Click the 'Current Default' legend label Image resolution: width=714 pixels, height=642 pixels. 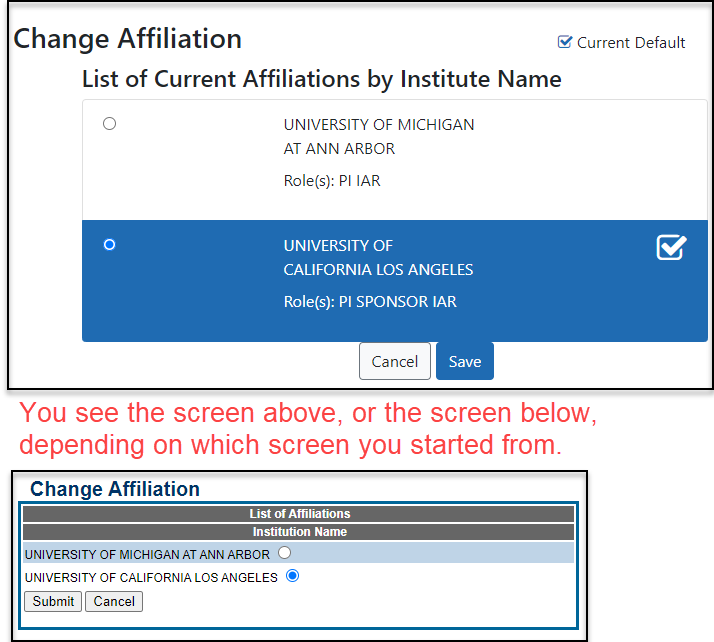[x=631, y=42]
